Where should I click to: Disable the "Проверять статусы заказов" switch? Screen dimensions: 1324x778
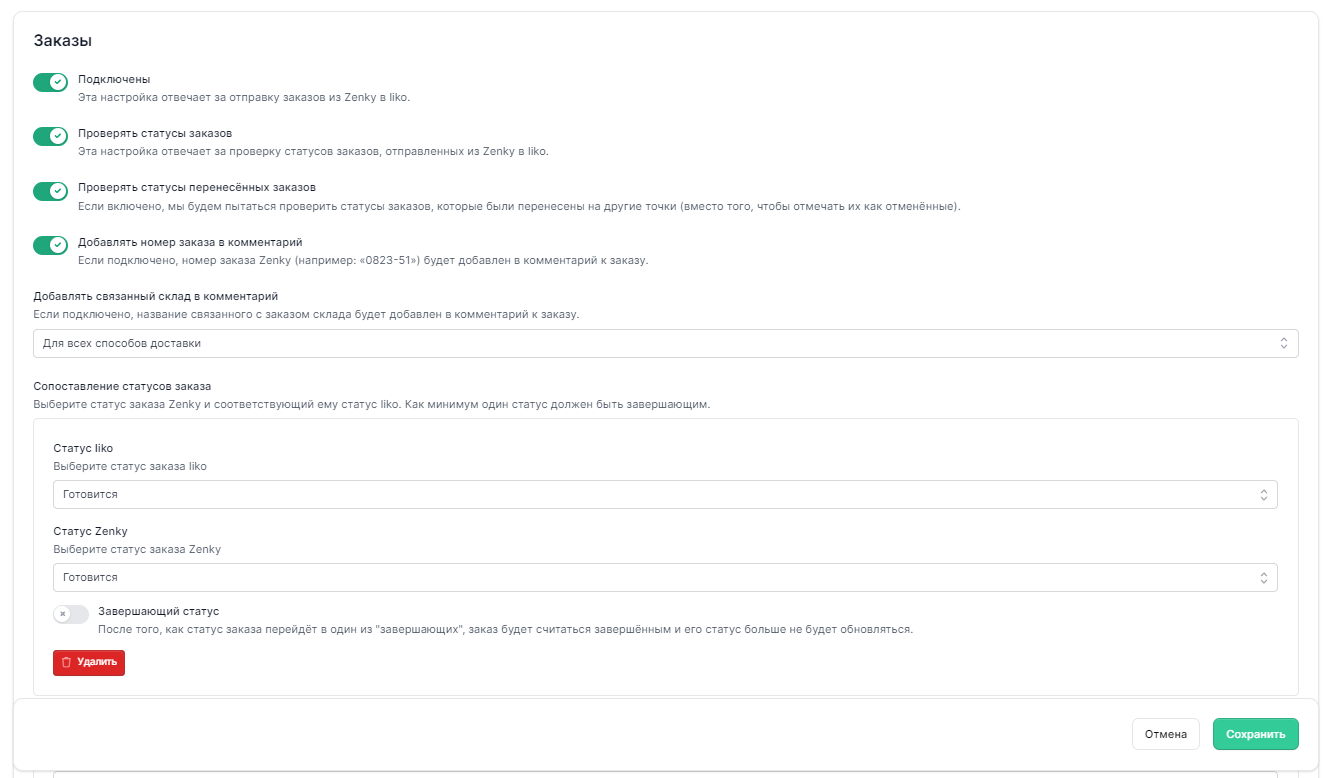pos(50,136)
